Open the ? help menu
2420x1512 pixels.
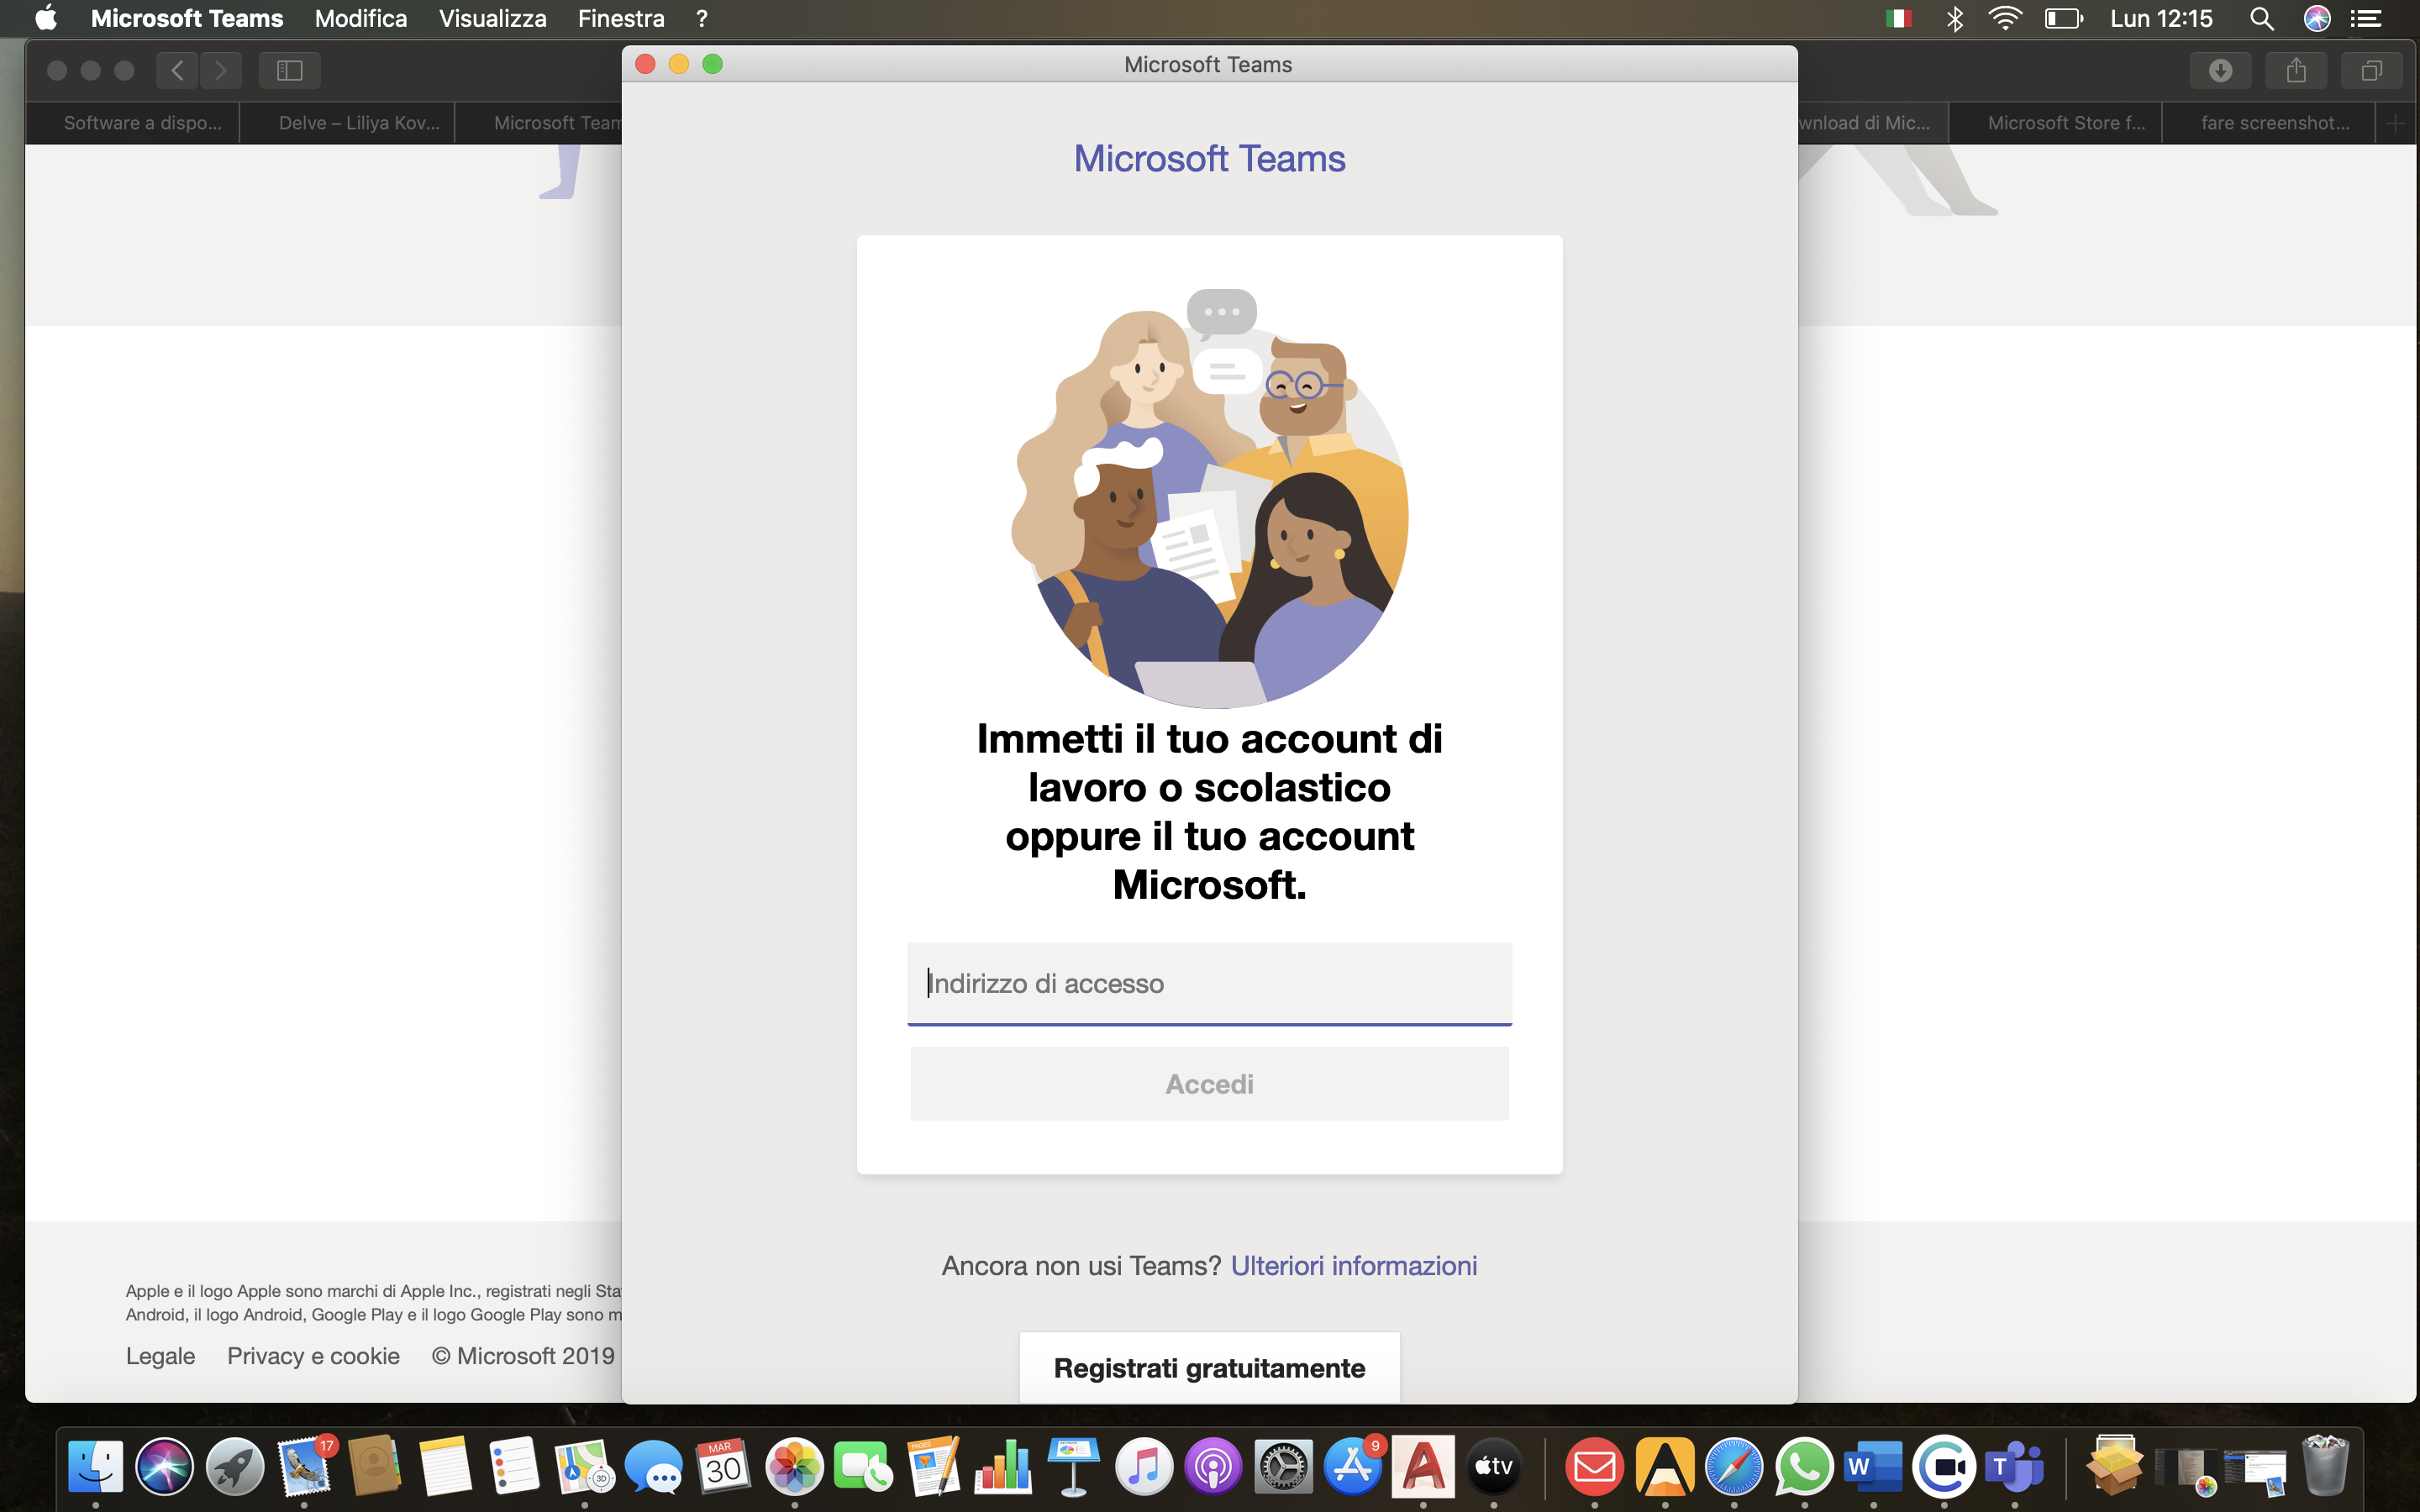point(702,18)
